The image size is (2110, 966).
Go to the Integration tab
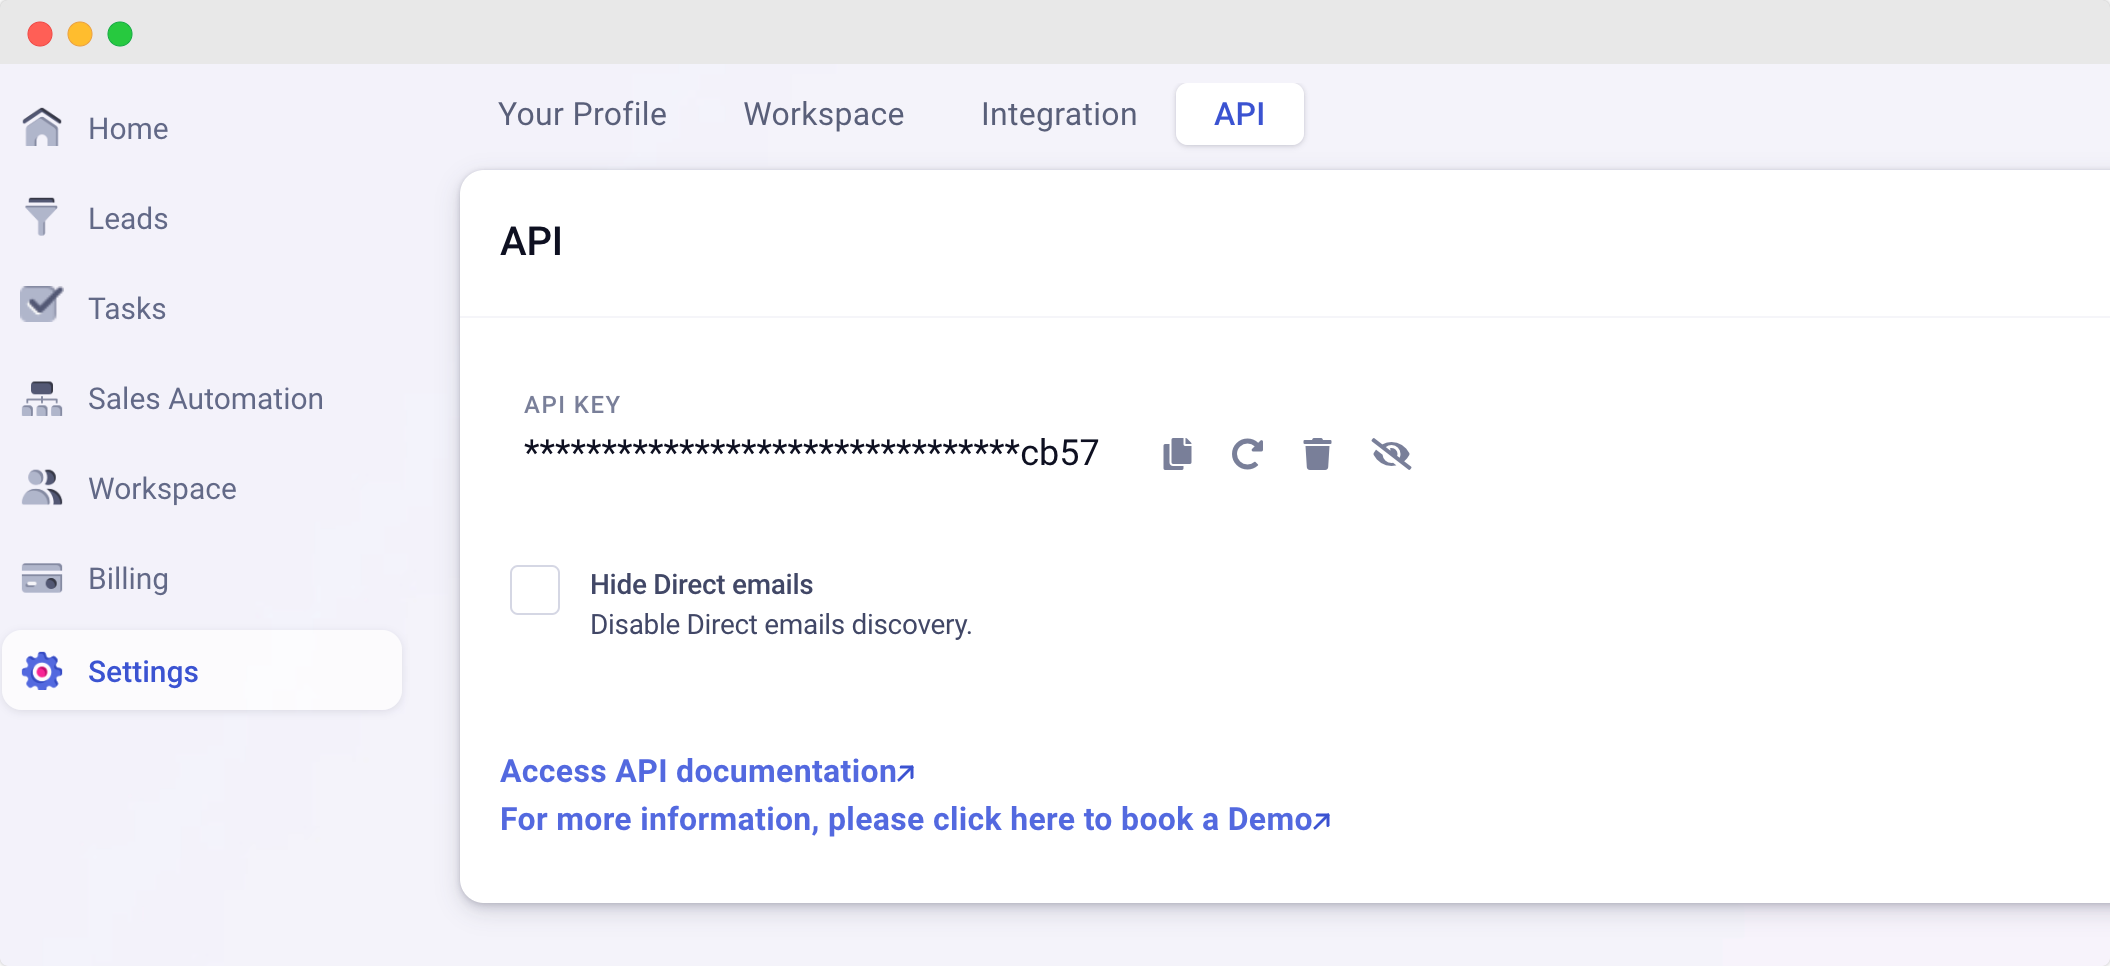tap(1058, 114)
